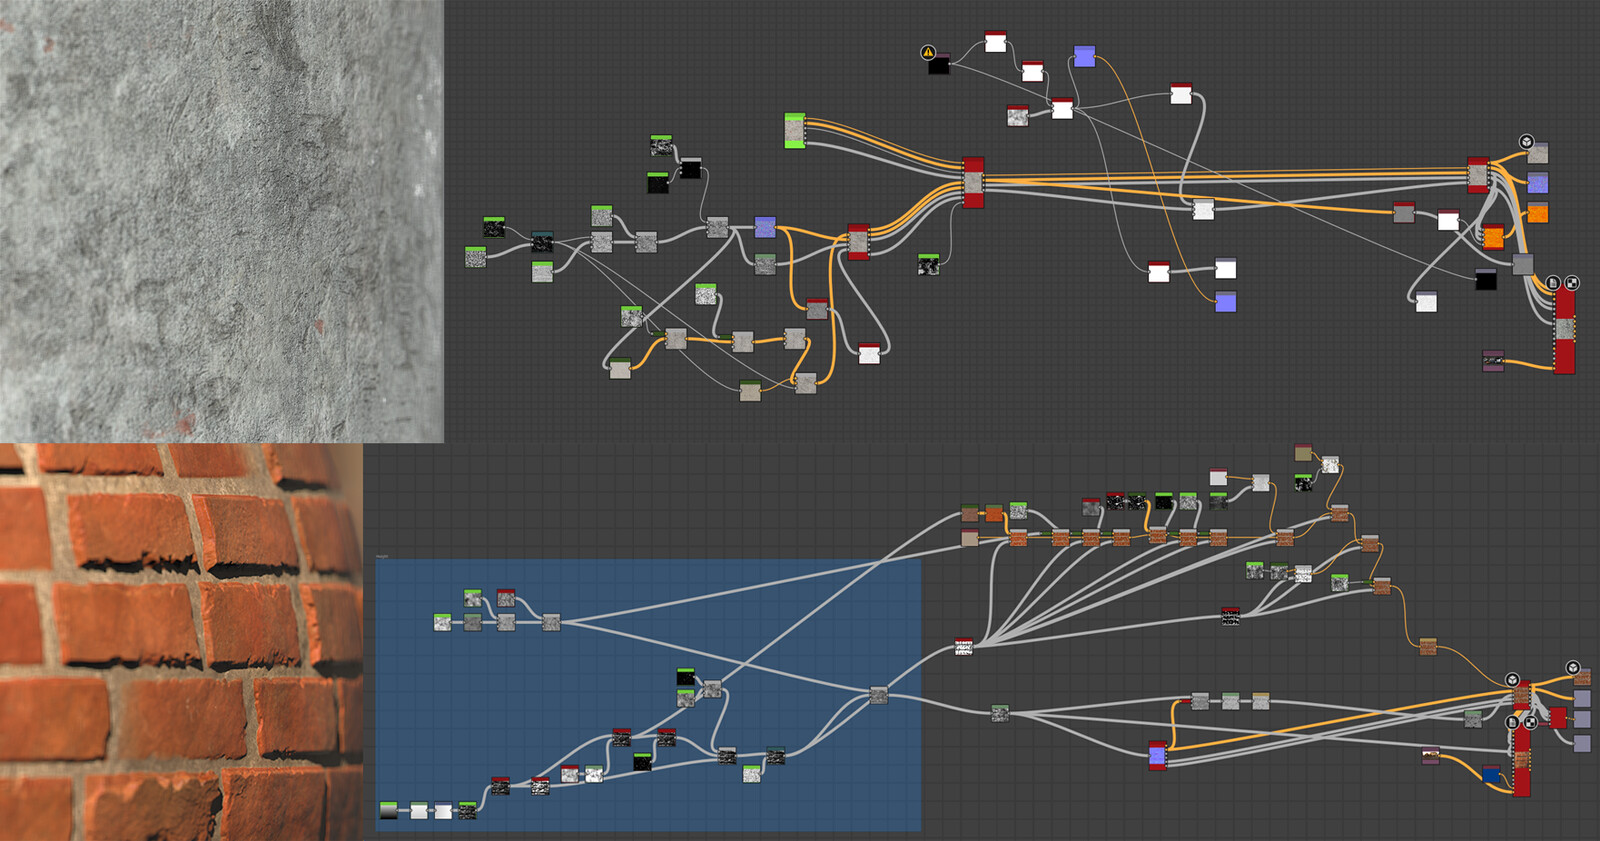Select output node under the concrete graph's cube badge
The width and height of the screenshot is (1600, 841).
[x=1538, y=153]
